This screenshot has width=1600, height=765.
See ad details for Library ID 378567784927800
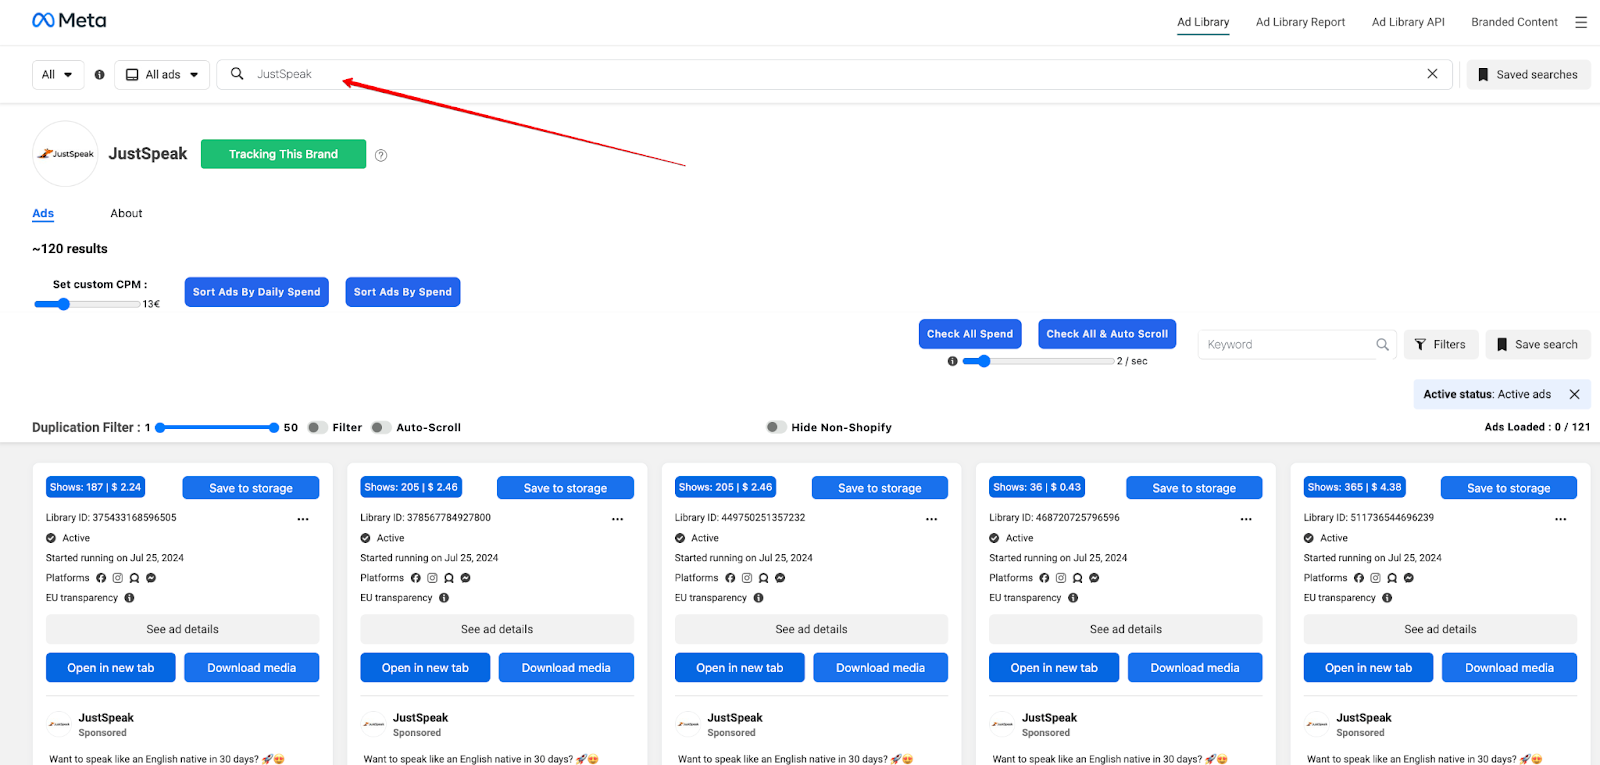[x=497, y=629]
